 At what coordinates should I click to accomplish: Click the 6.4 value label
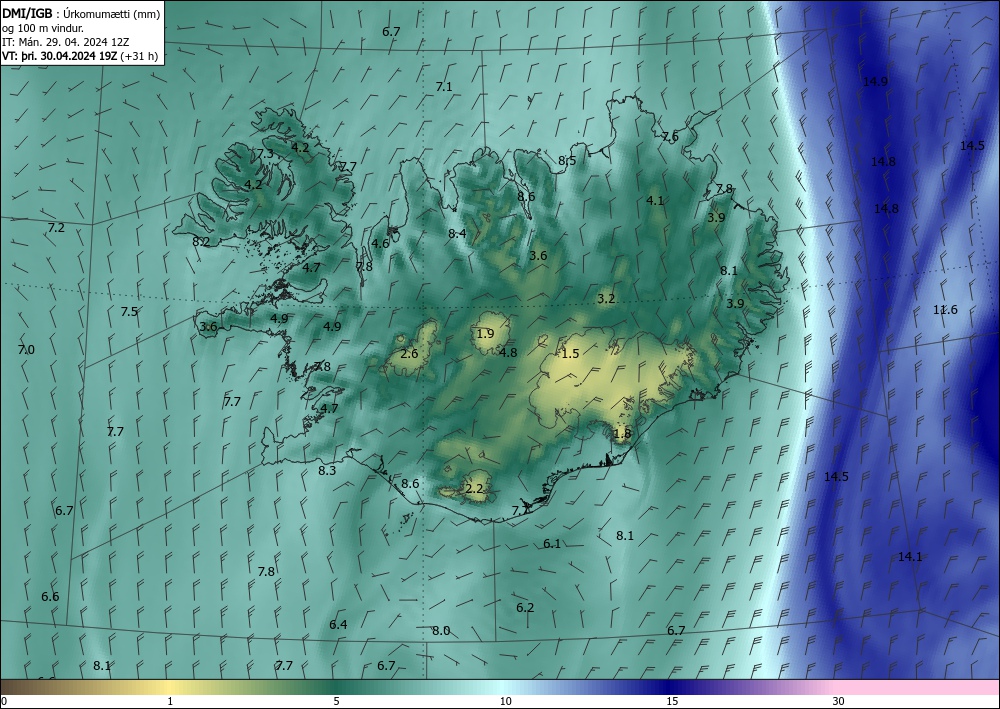338,625
